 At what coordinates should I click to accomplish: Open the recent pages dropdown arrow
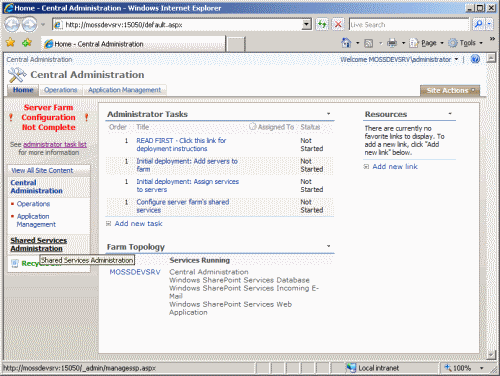pos(43,24)
